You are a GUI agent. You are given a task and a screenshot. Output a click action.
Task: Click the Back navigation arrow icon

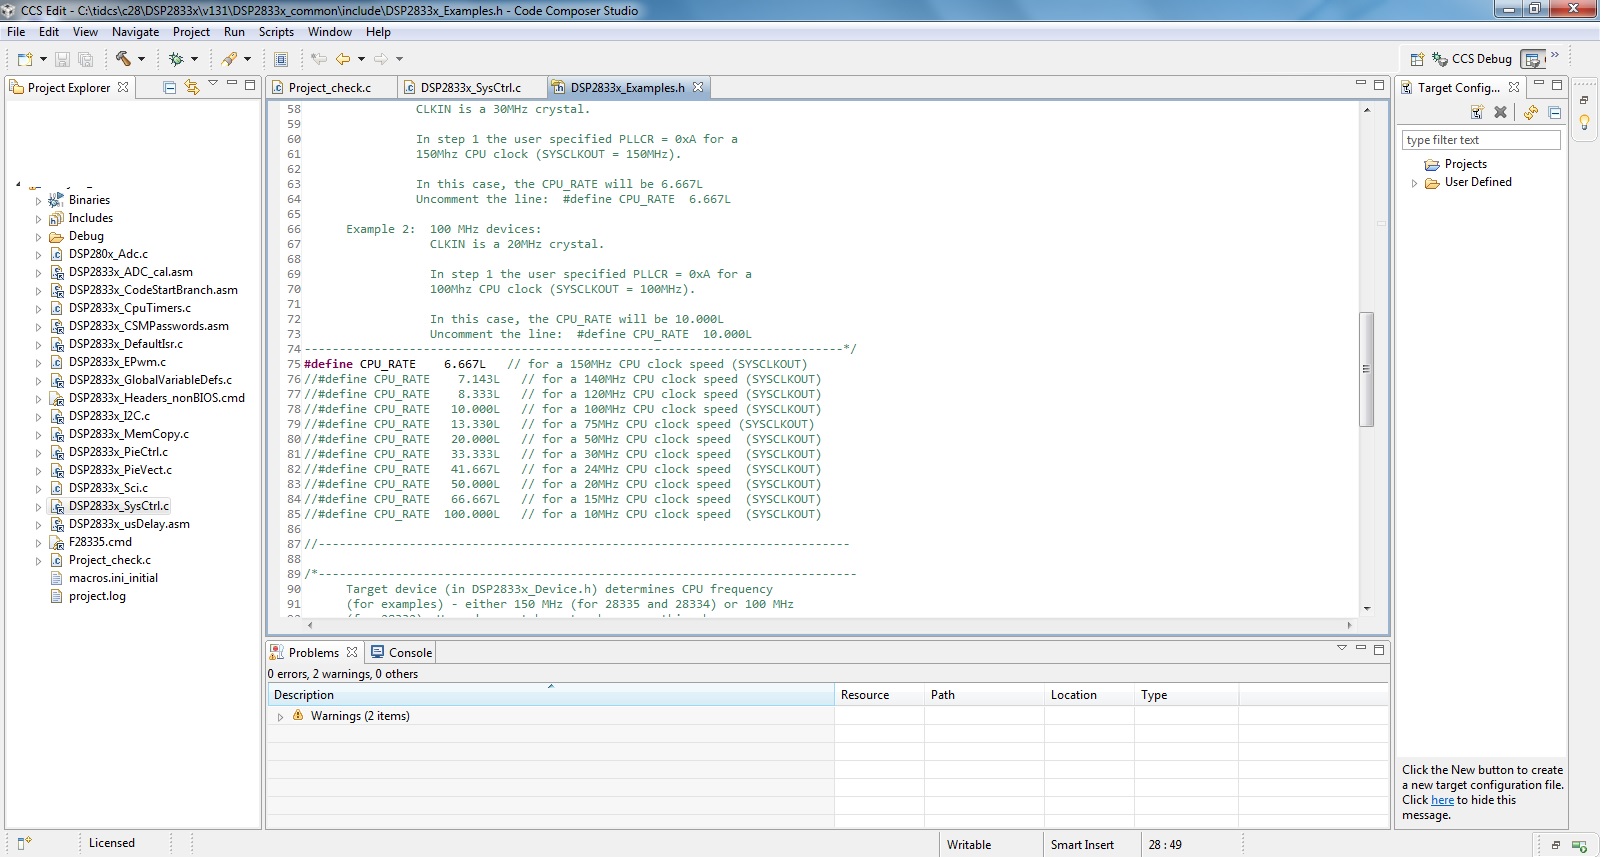click(x=343, y=59)
